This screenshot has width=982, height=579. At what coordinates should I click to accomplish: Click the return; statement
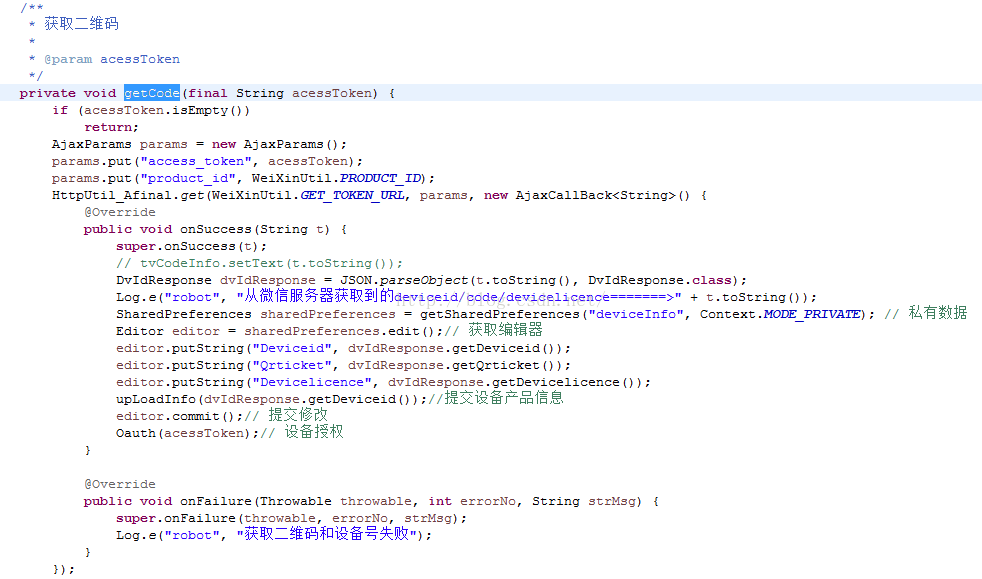[111, 127]
